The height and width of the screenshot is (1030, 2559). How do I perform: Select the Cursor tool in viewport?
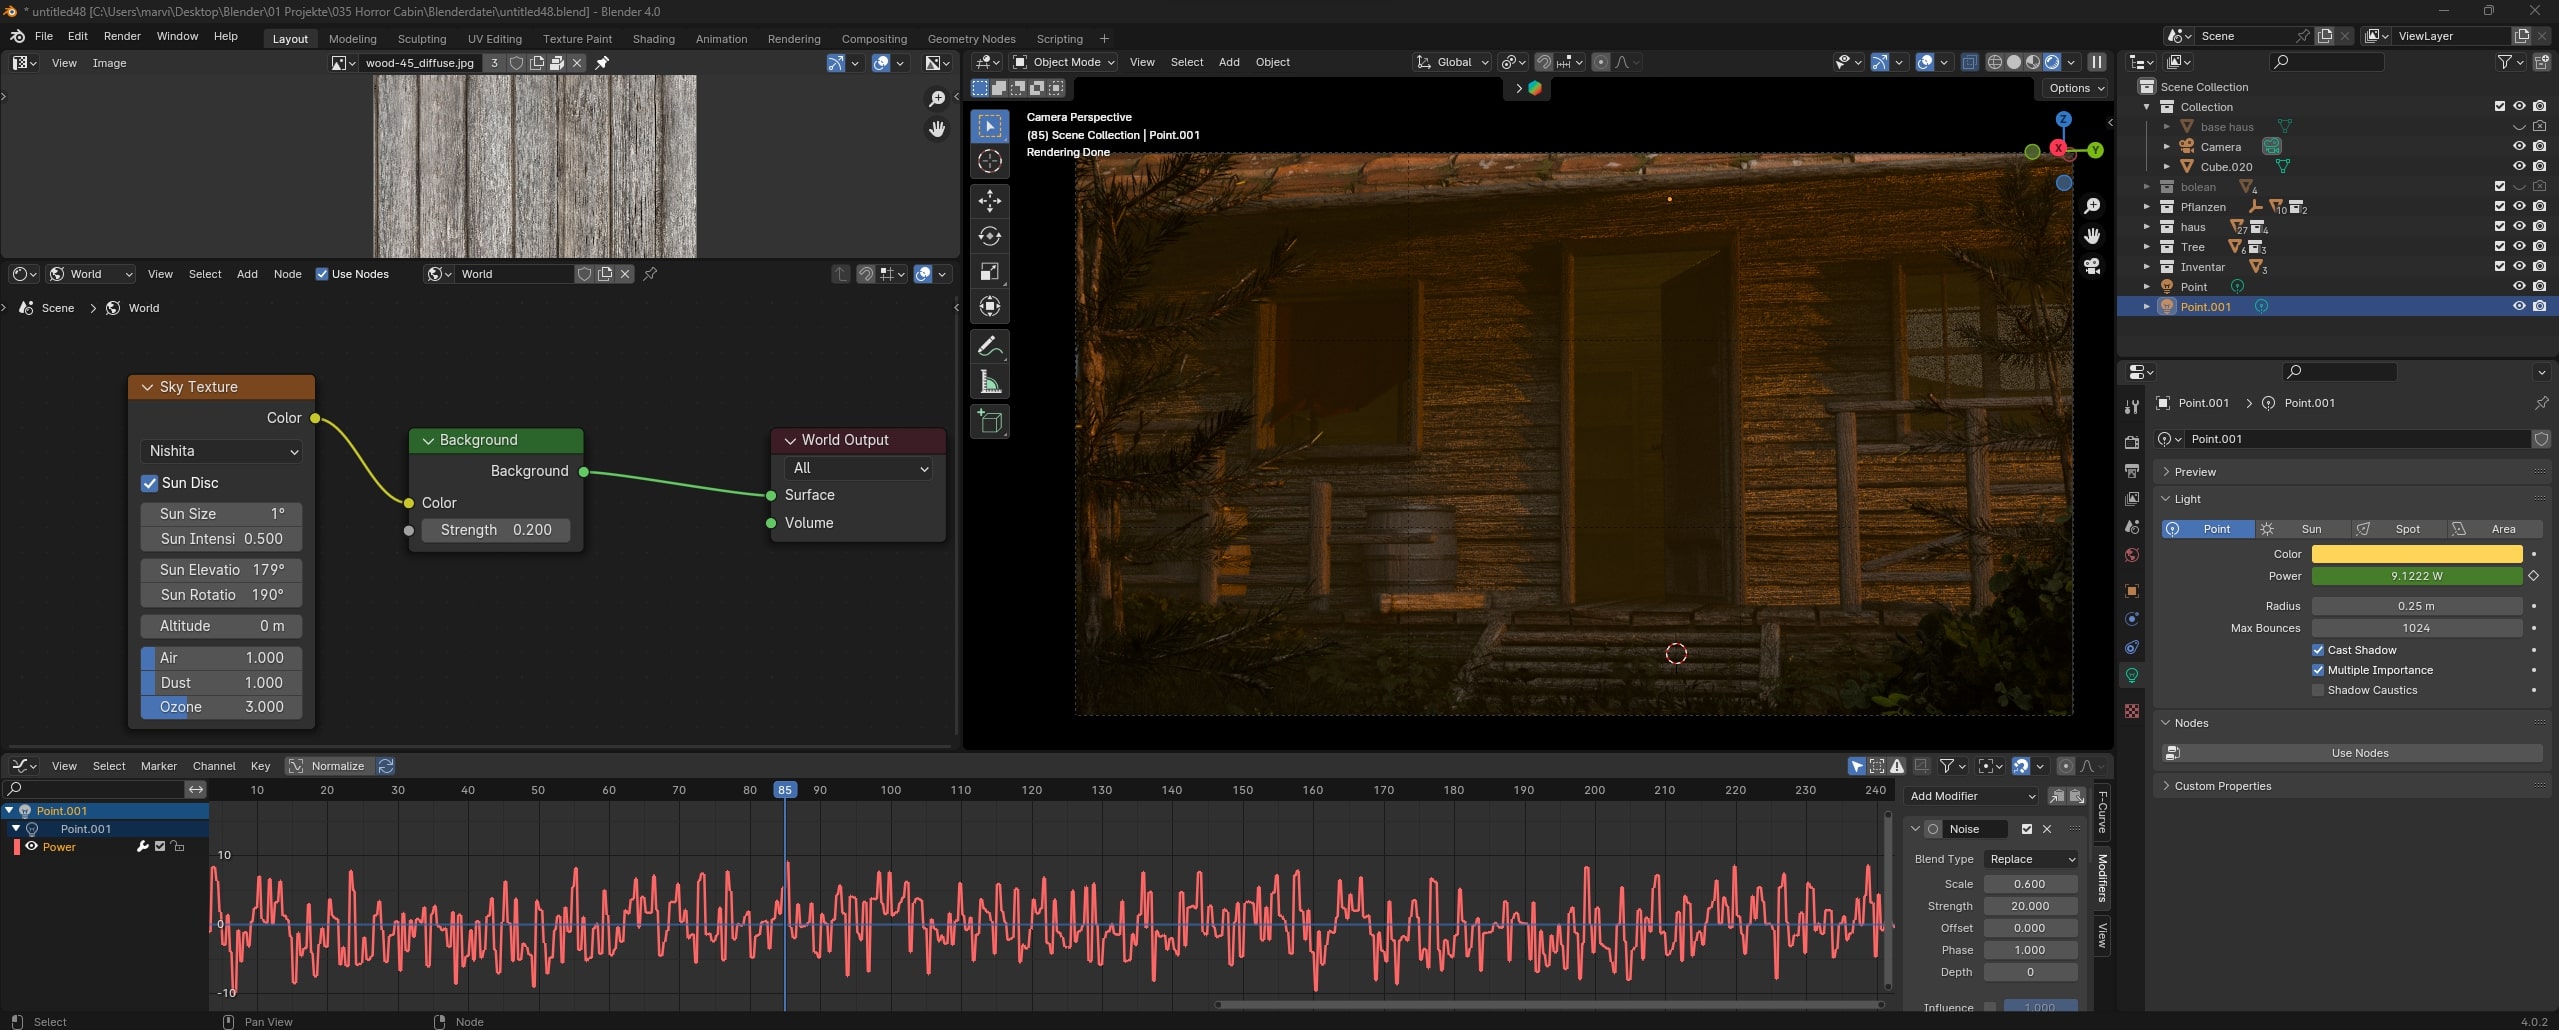(989, 161)
